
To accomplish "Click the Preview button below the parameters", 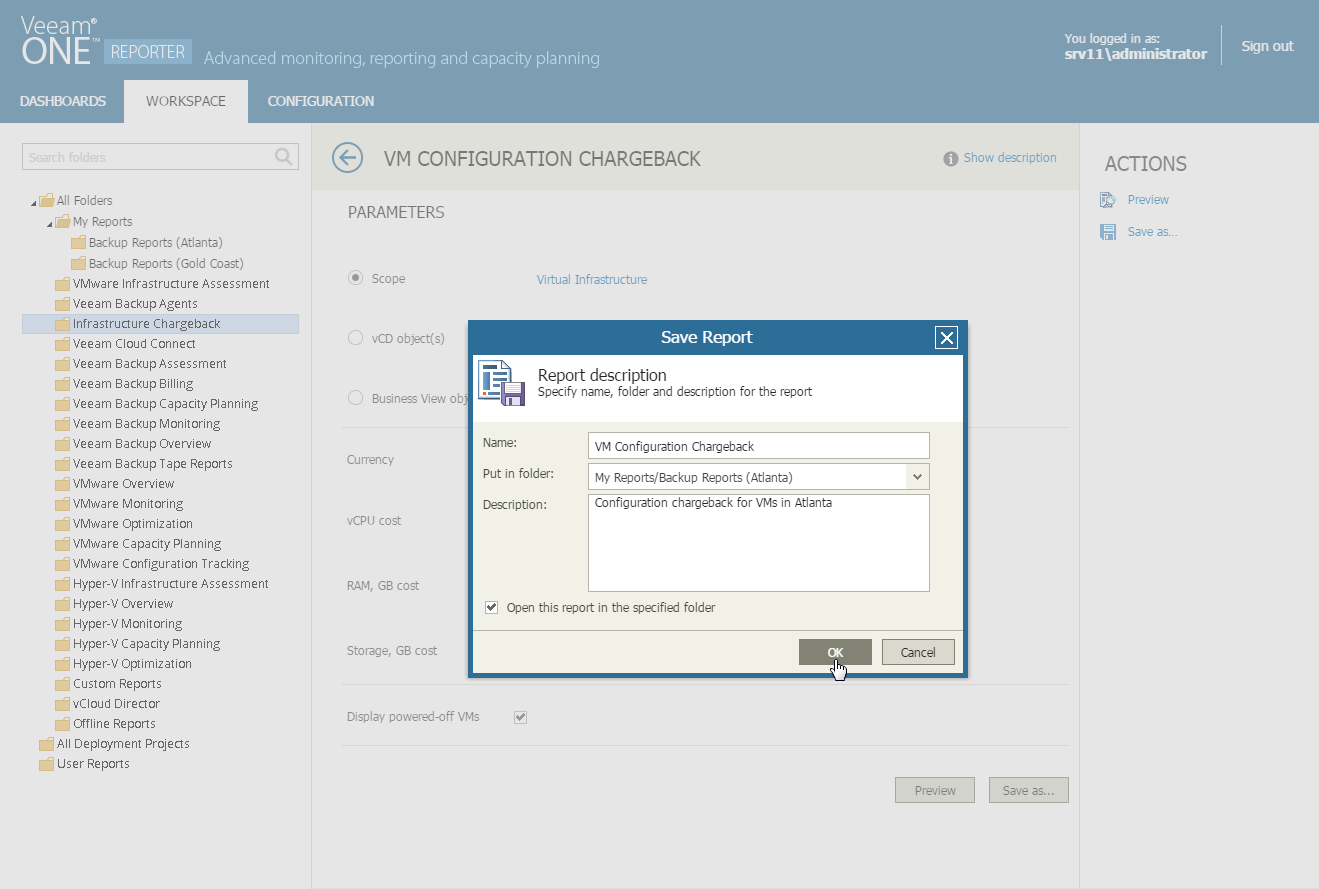I will pos(935,790).
